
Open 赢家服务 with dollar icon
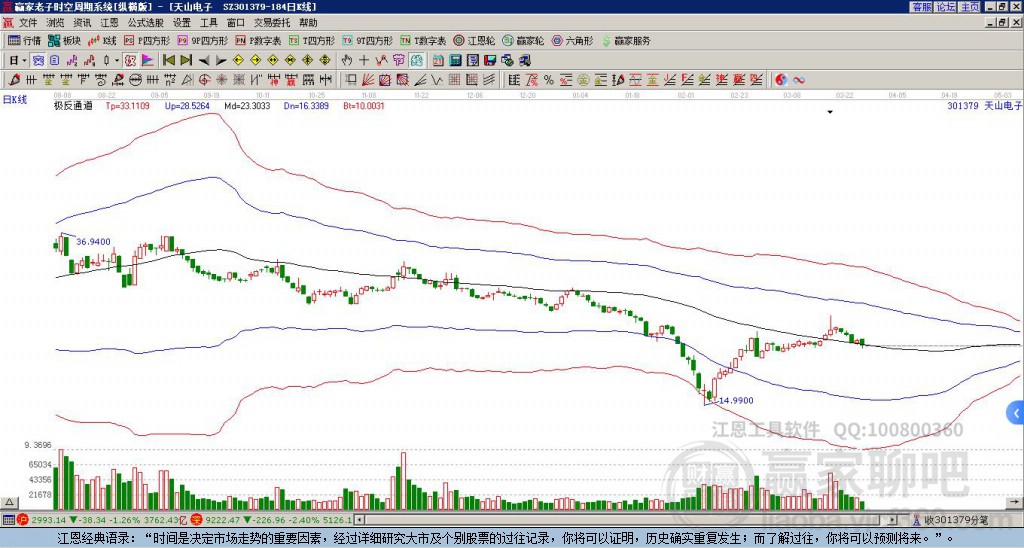(626, 40)
